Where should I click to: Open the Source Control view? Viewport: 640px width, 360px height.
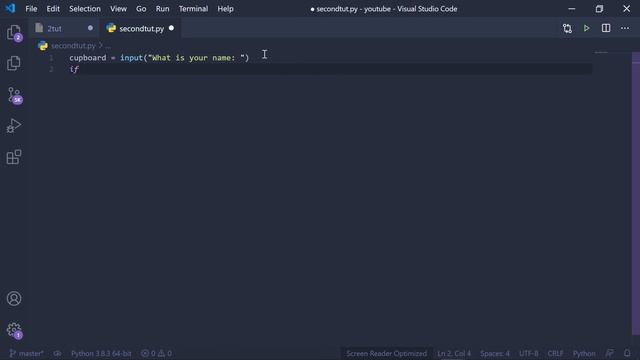pos(15,96)
